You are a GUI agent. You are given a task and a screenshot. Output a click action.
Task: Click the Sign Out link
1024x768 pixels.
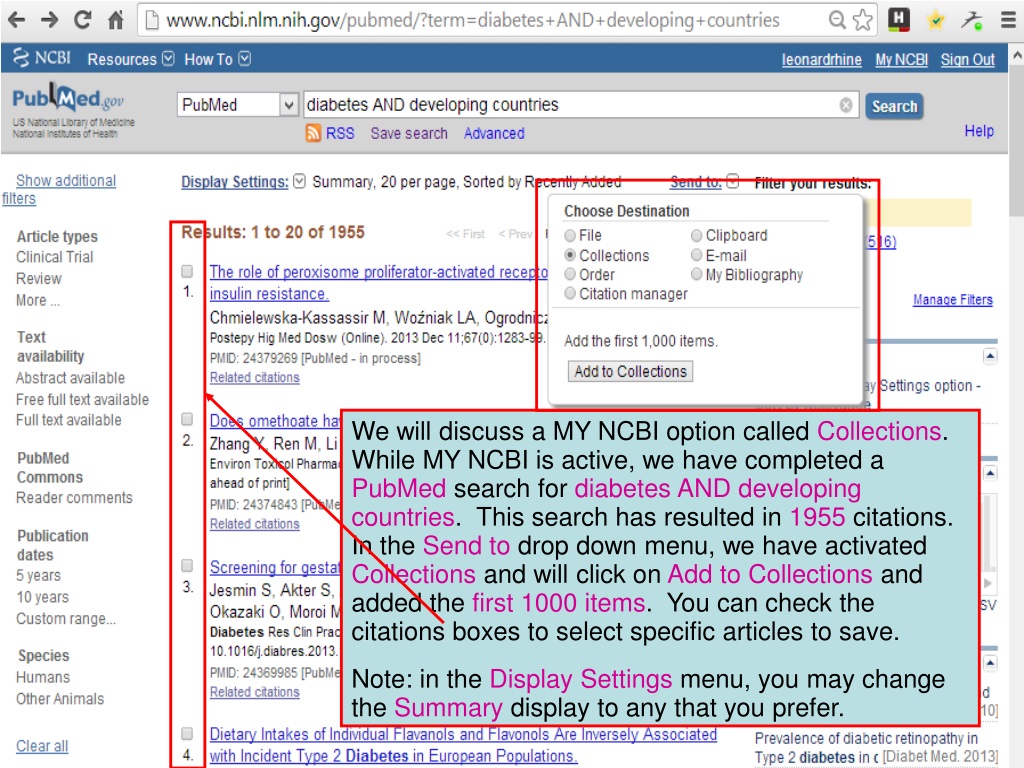point(967,59)
